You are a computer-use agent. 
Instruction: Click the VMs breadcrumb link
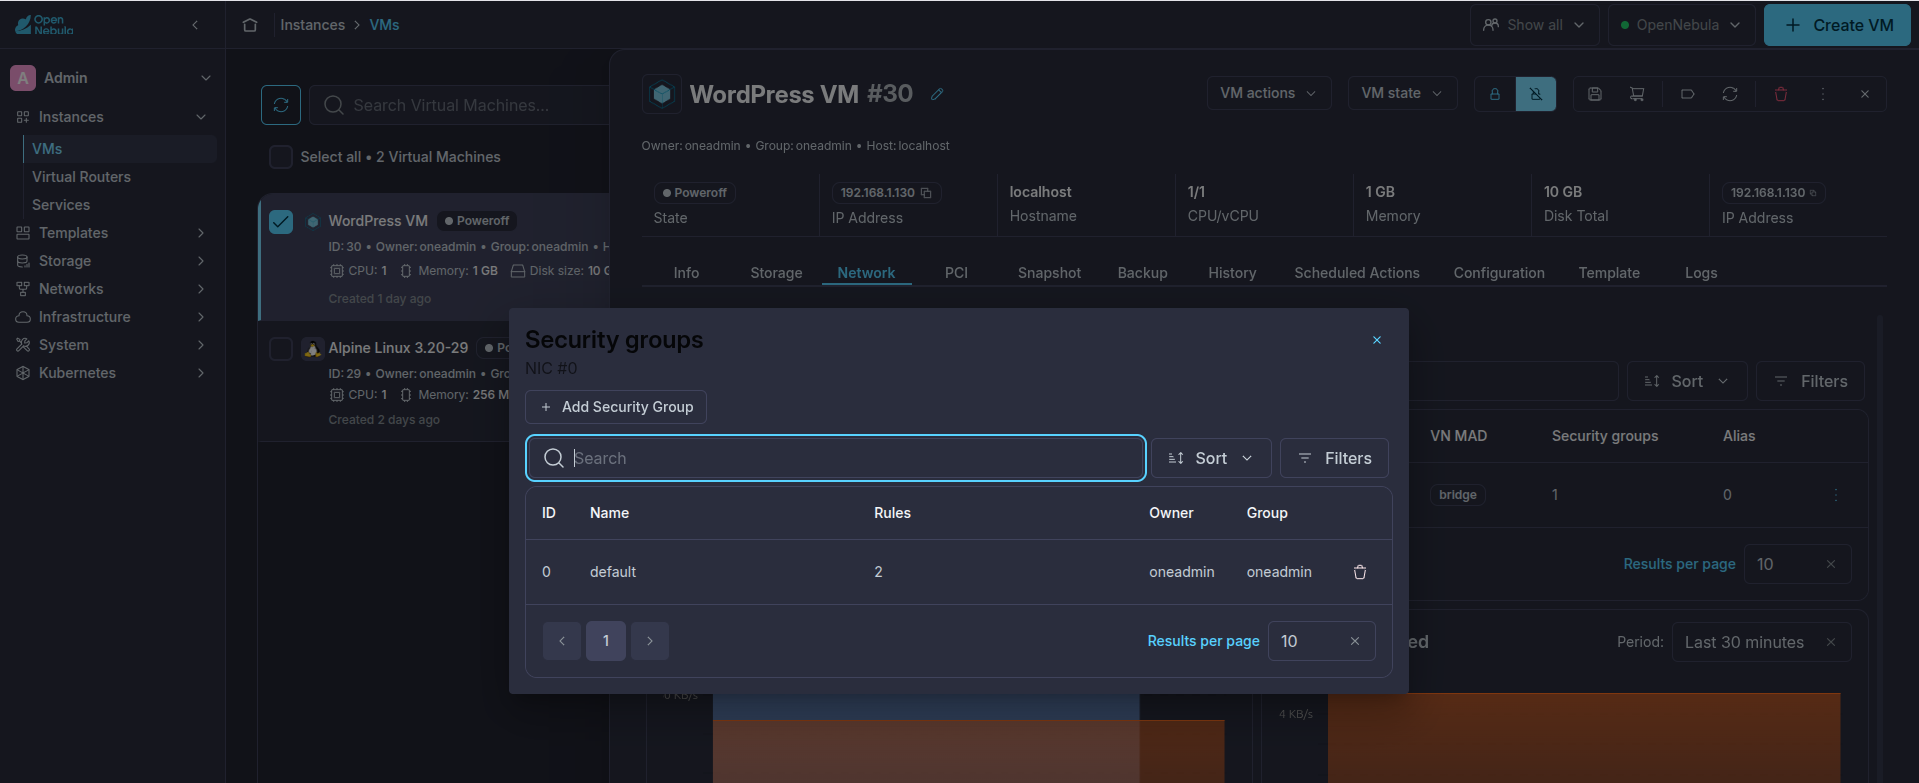384,25
